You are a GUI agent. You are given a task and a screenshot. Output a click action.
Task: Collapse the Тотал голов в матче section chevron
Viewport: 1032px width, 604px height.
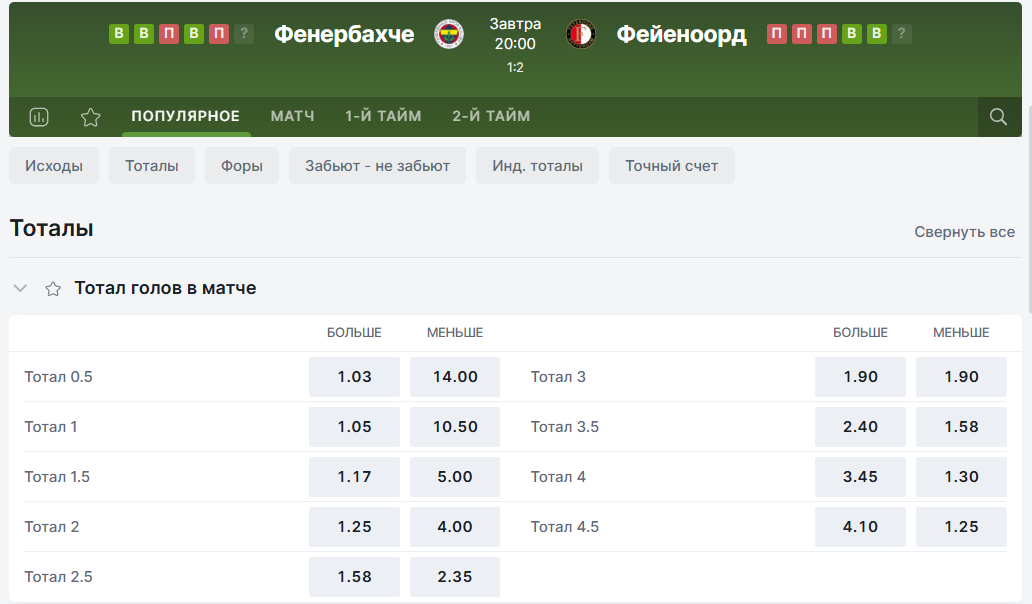point(20,288)
